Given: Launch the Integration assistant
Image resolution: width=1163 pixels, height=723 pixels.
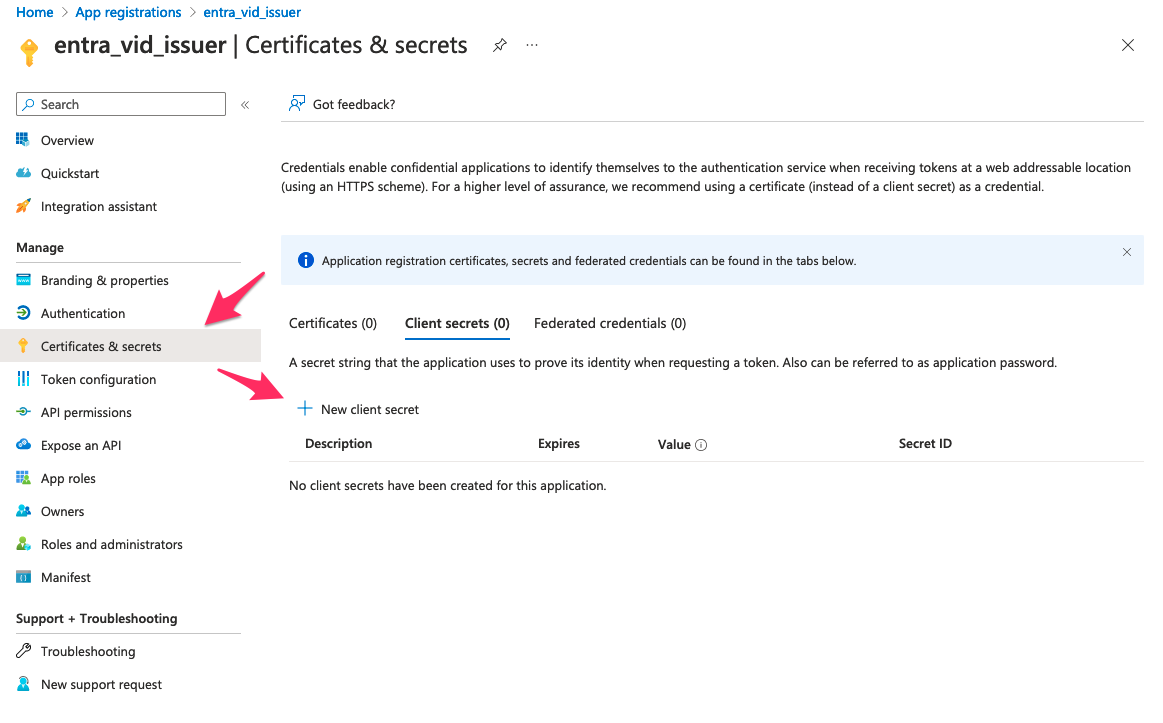Looking at the screenshot, I should click(x=98, y=207).
